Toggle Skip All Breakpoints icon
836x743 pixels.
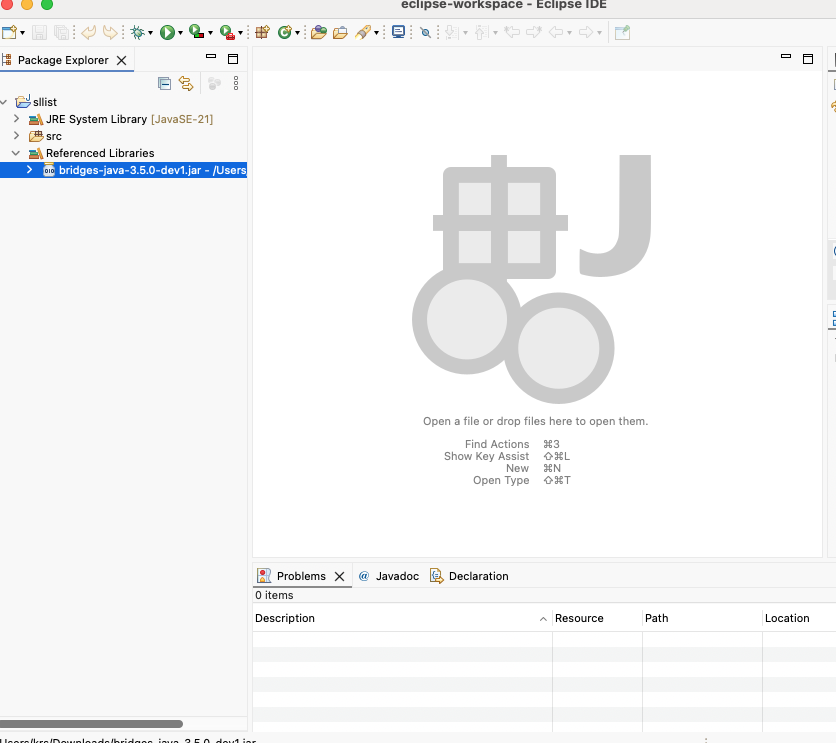tap(425, 33)
